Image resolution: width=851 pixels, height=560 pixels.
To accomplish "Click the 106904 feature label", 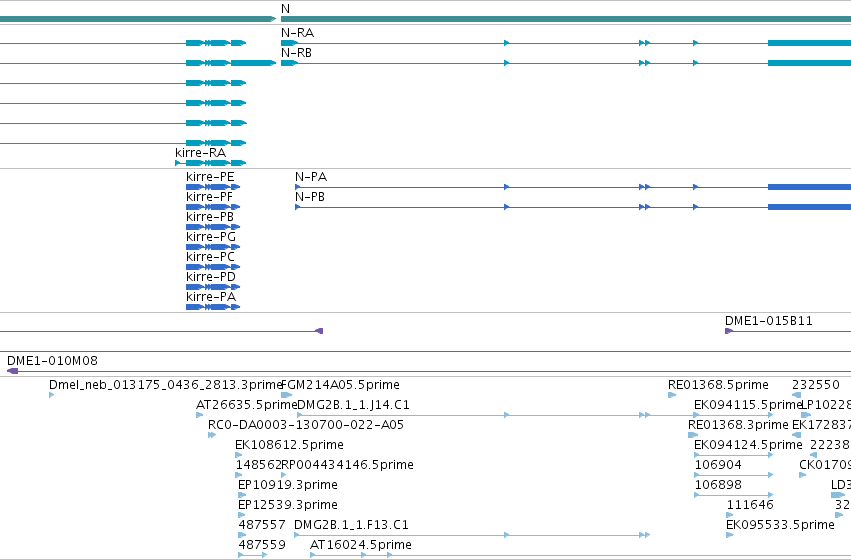I will pos(718,465).
